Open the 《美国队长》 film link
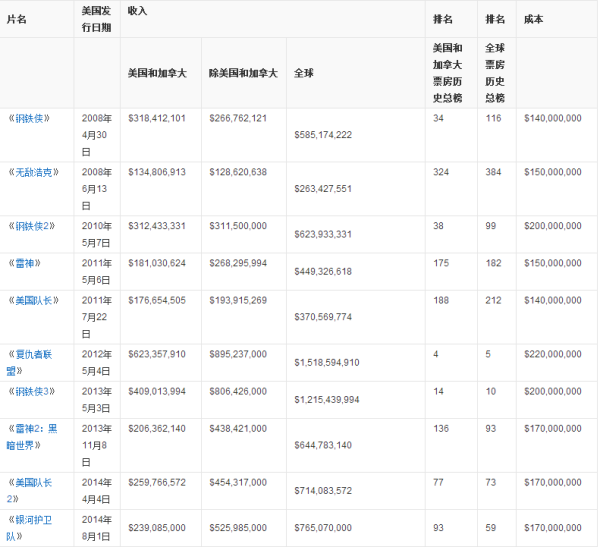 click(x=32, y=300)
